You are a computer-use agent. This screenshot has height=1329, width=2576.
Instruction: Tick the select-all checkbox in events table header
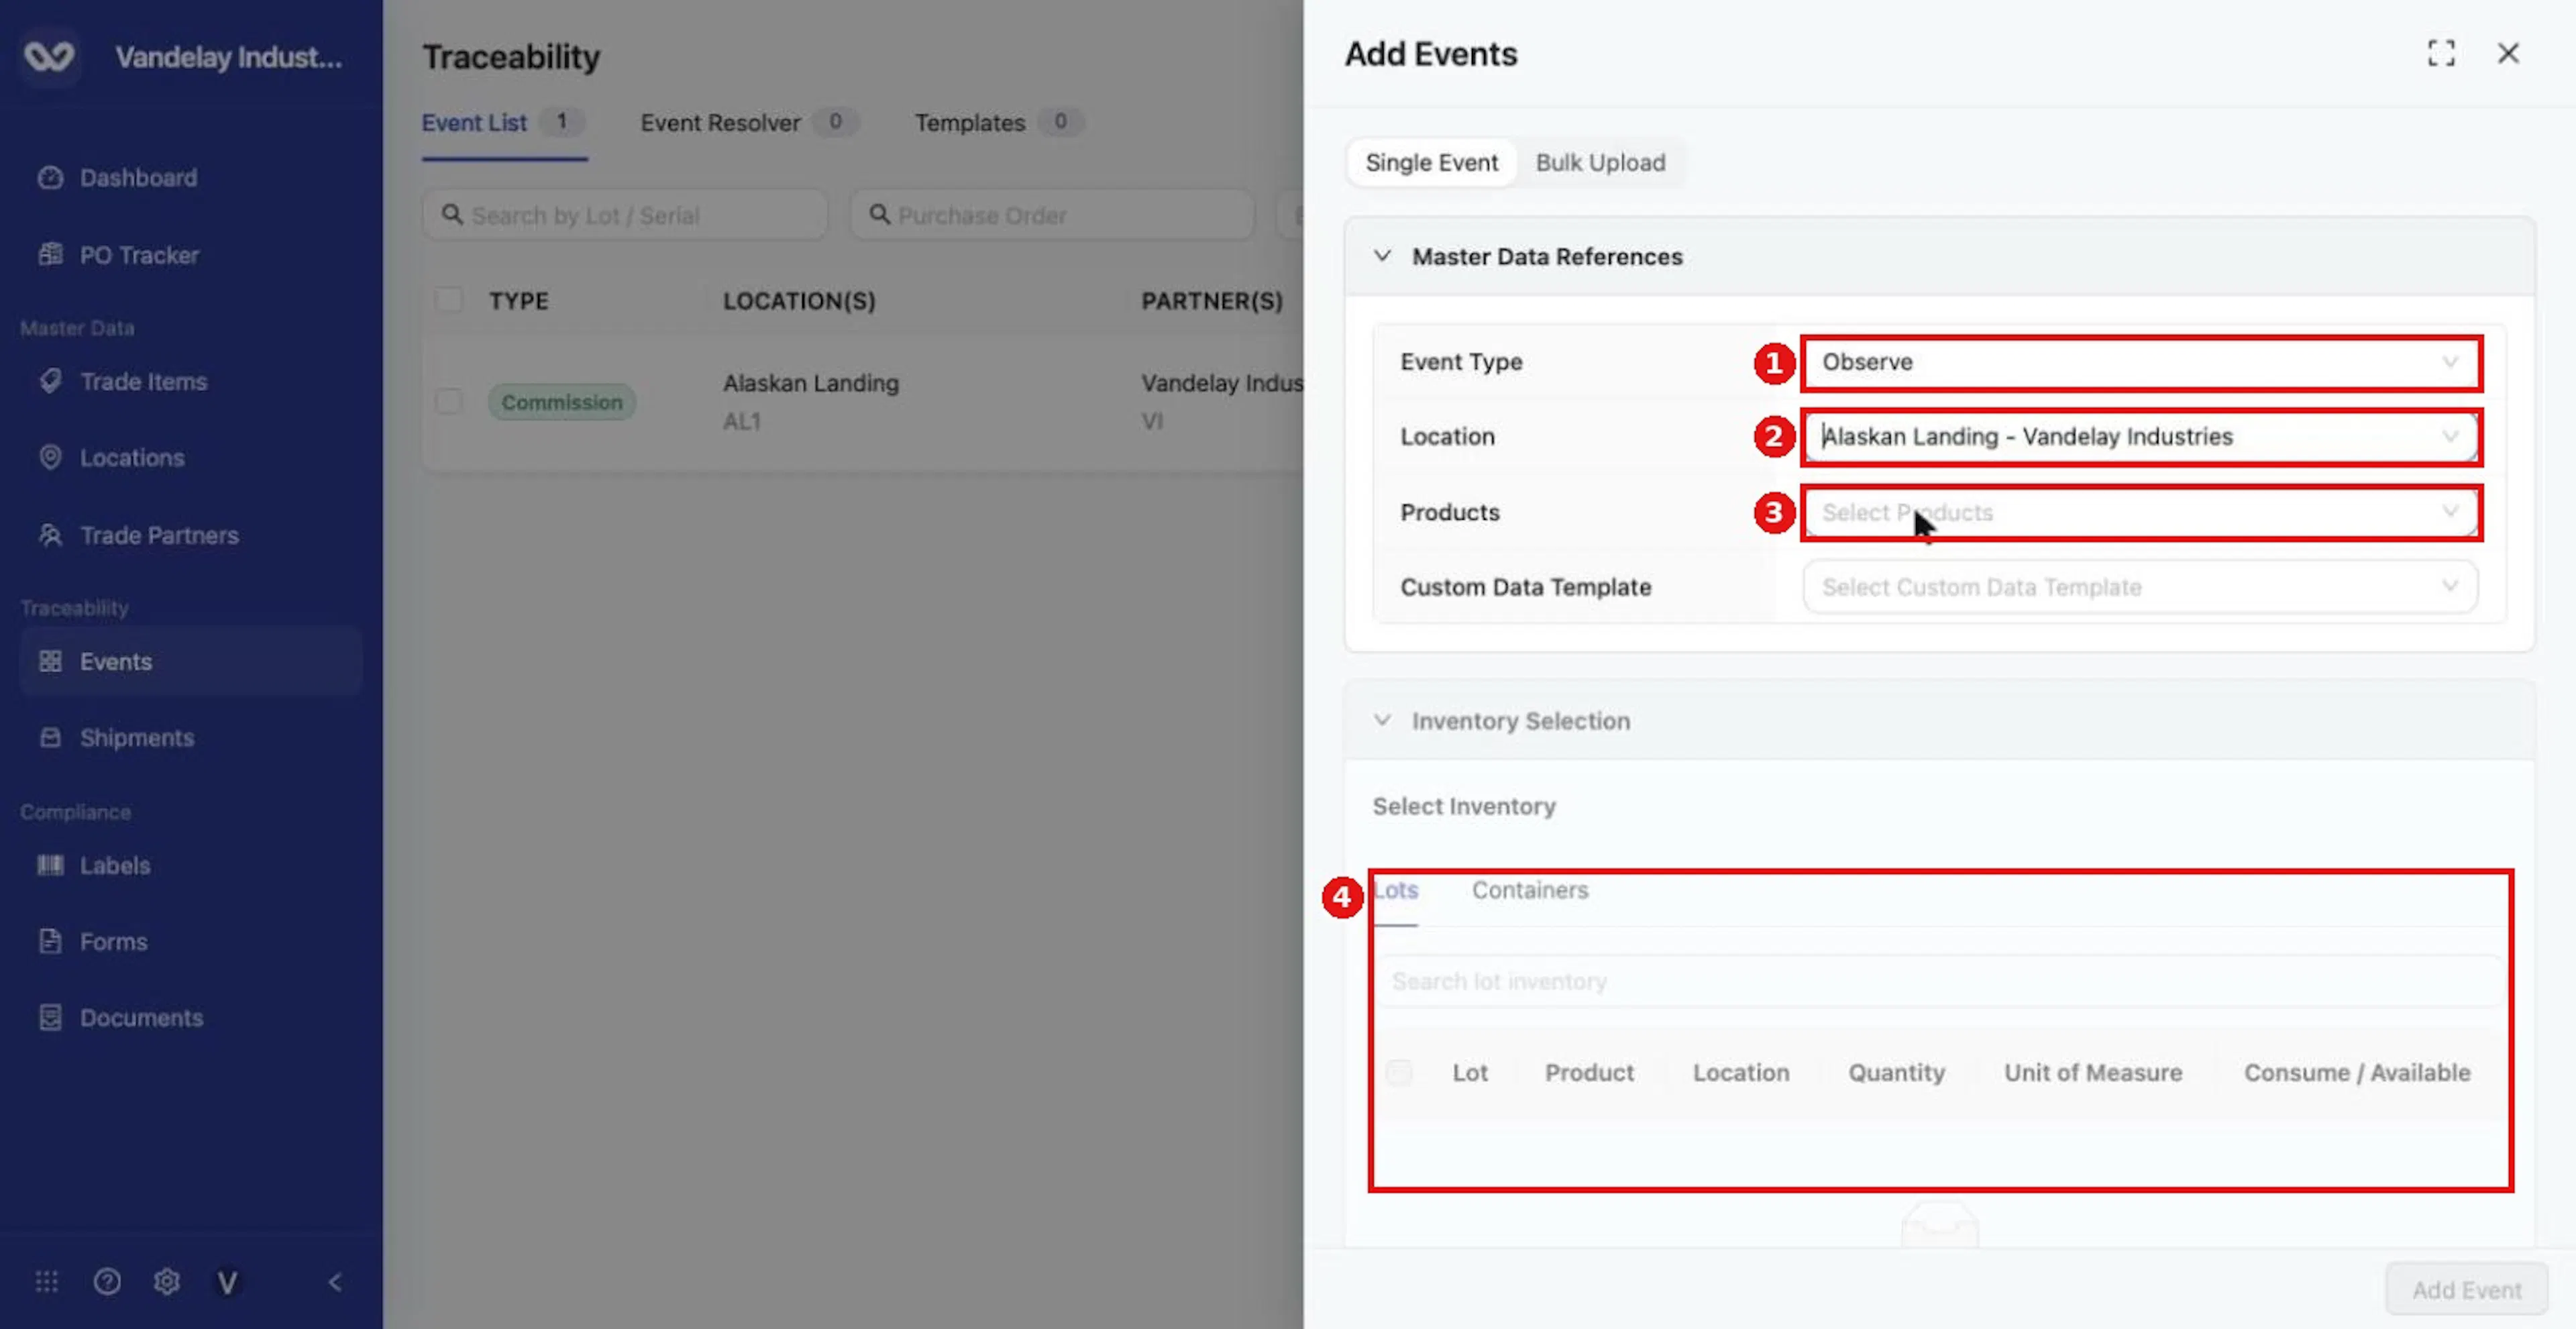coord(449,300)
